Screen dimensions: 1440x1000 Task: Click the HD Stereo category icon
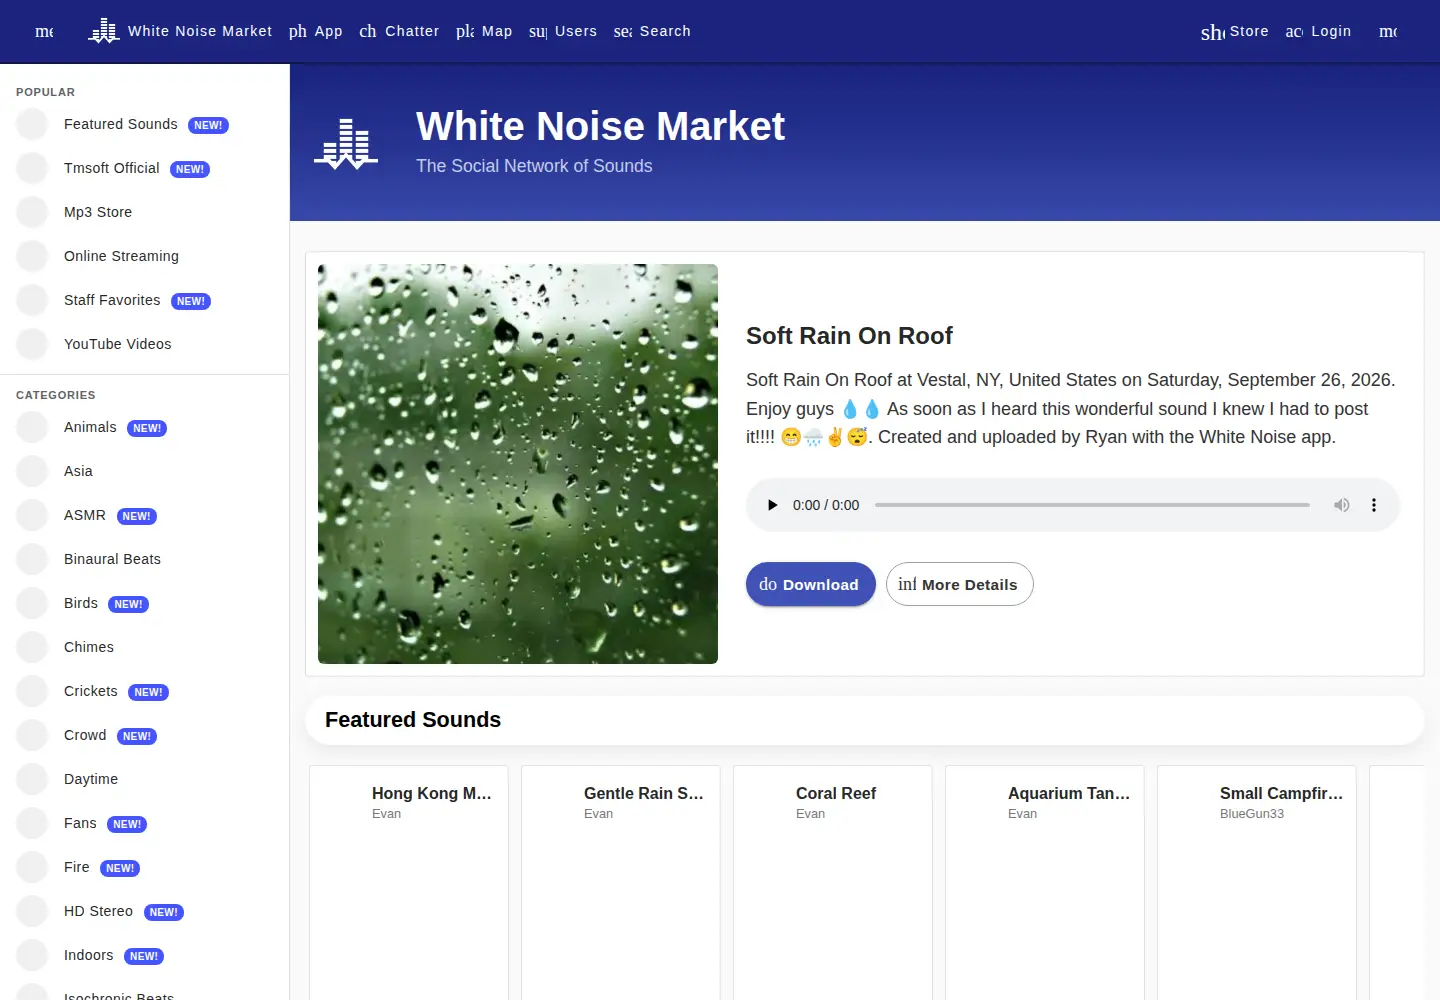[x=32, y=911]
